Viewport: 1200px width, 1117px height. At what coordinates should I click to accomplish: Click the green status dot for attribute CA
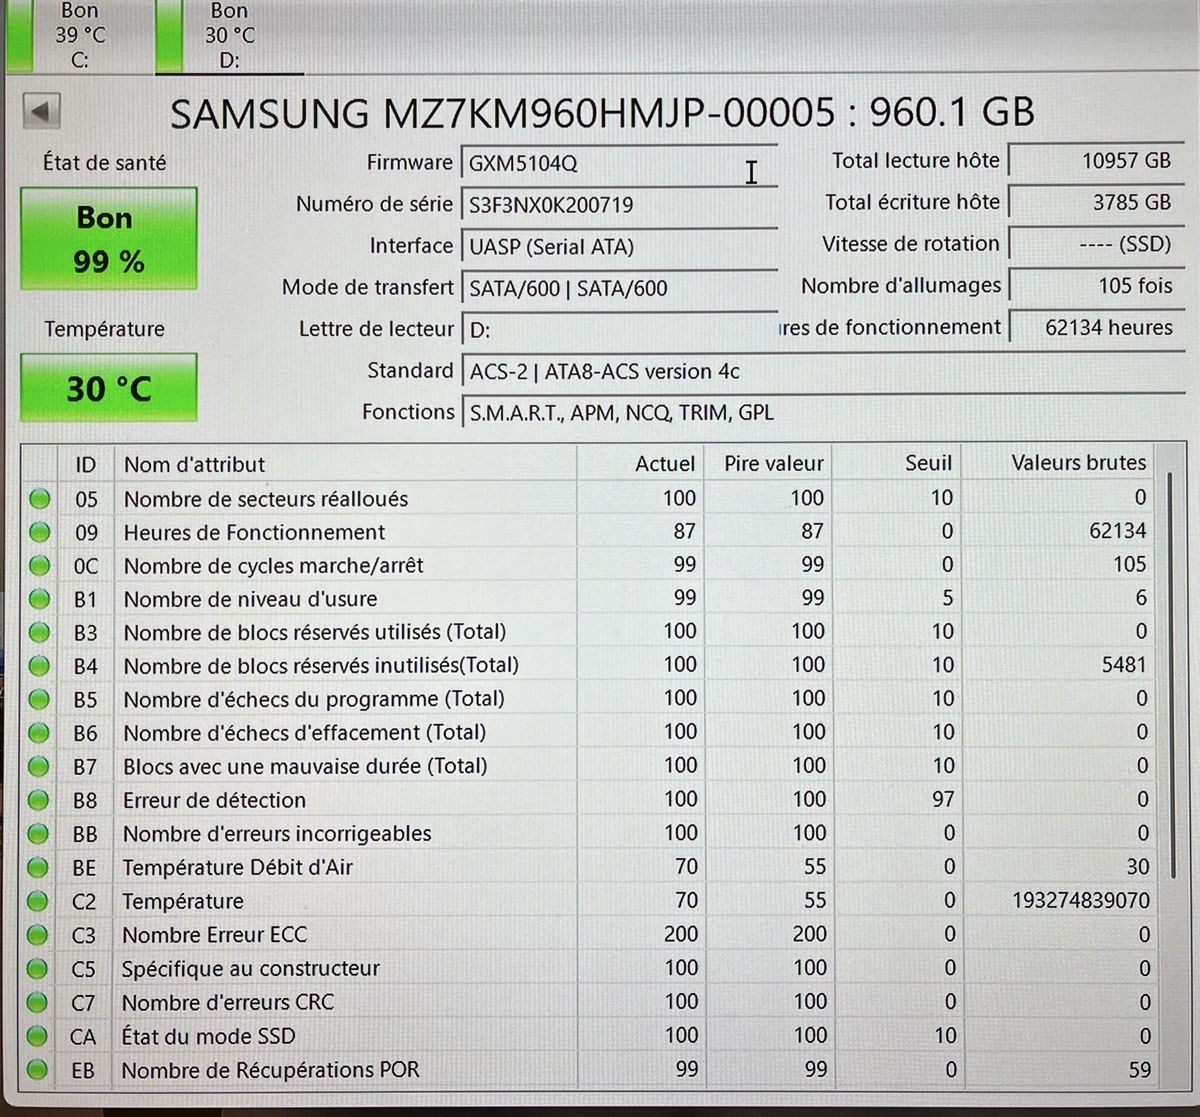click(38, 1036)
